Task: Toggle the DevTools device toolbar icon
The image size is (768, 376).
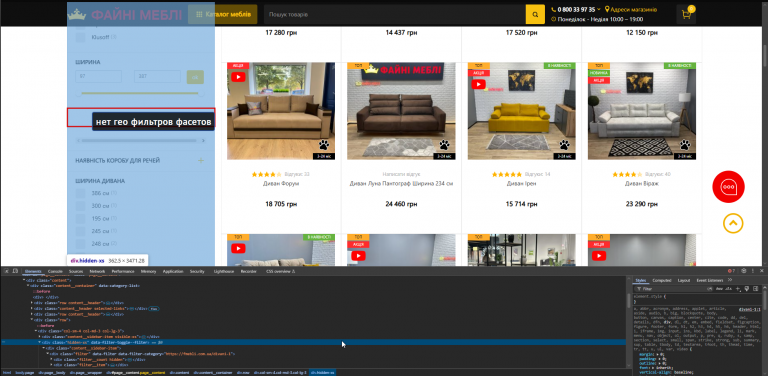Action: (x=16, y=271)
